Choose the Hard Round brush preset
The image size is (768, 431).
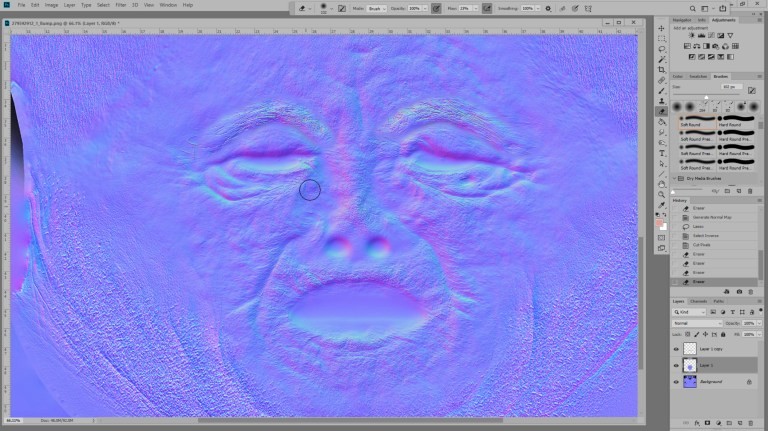[x=737, y=121]
